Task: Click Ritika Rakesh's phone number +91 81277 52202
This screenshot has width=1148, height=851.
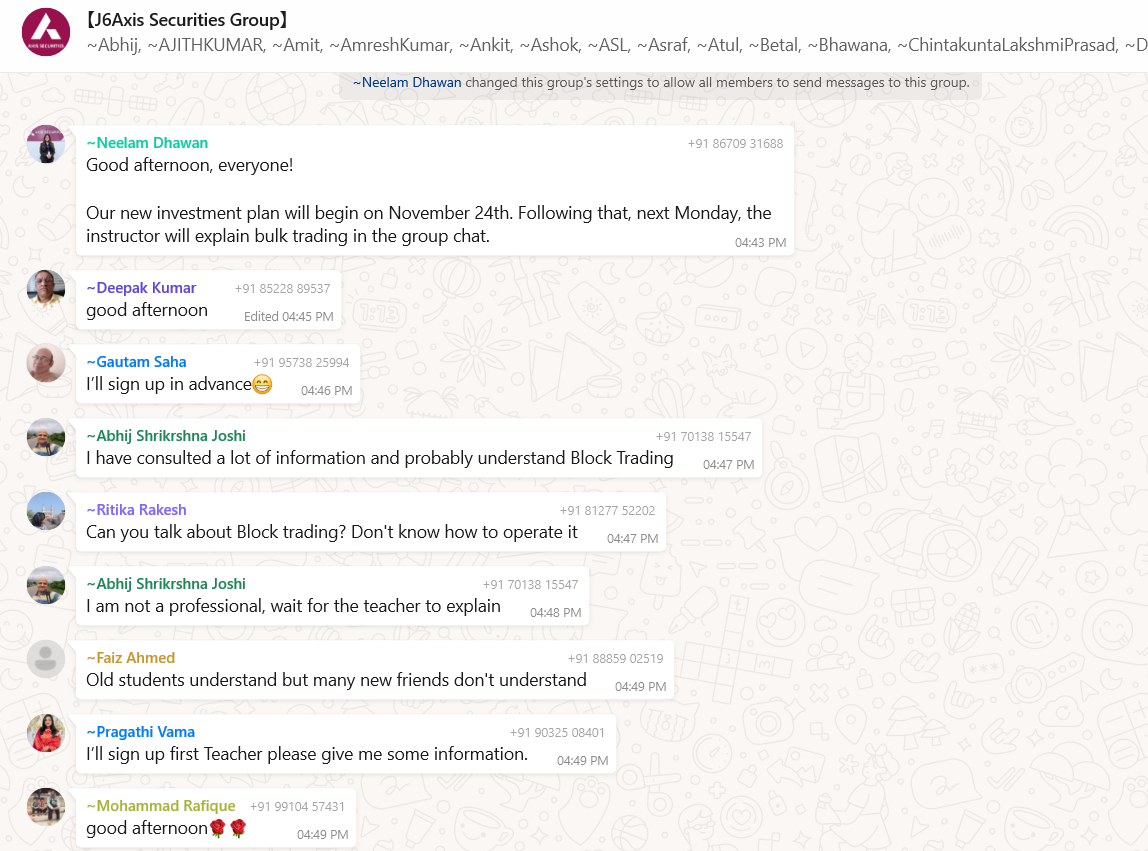Action: tap(607, 511)
